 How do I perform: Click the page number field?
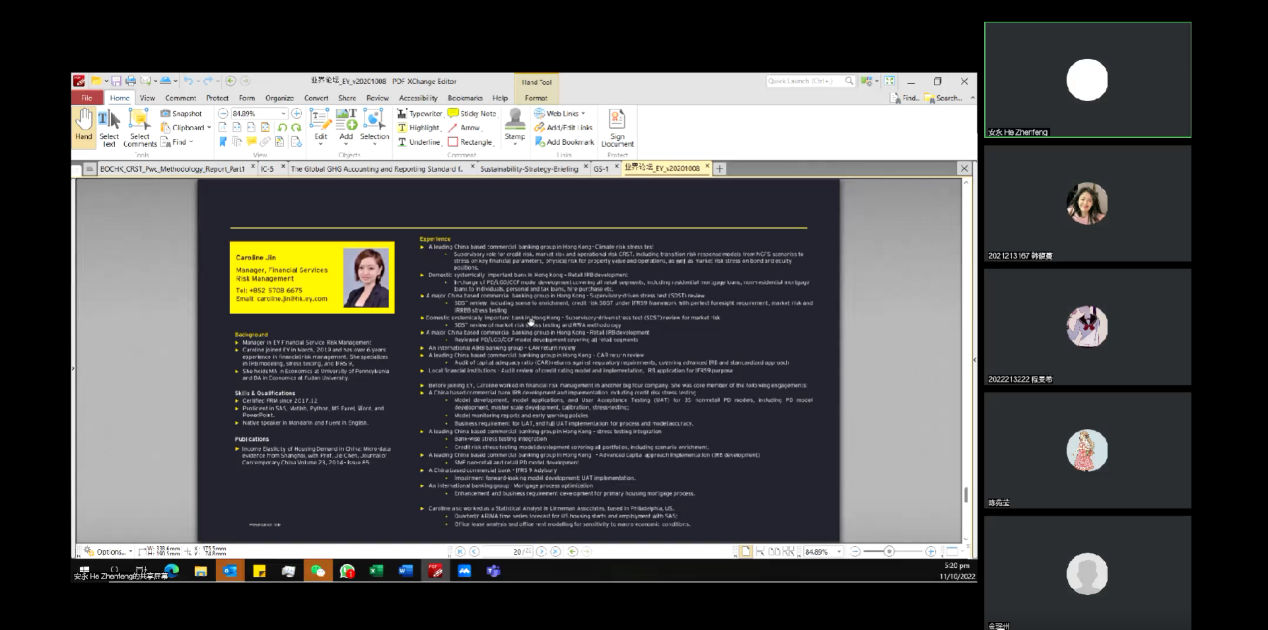pyautogui.click(x=519, y=552)
